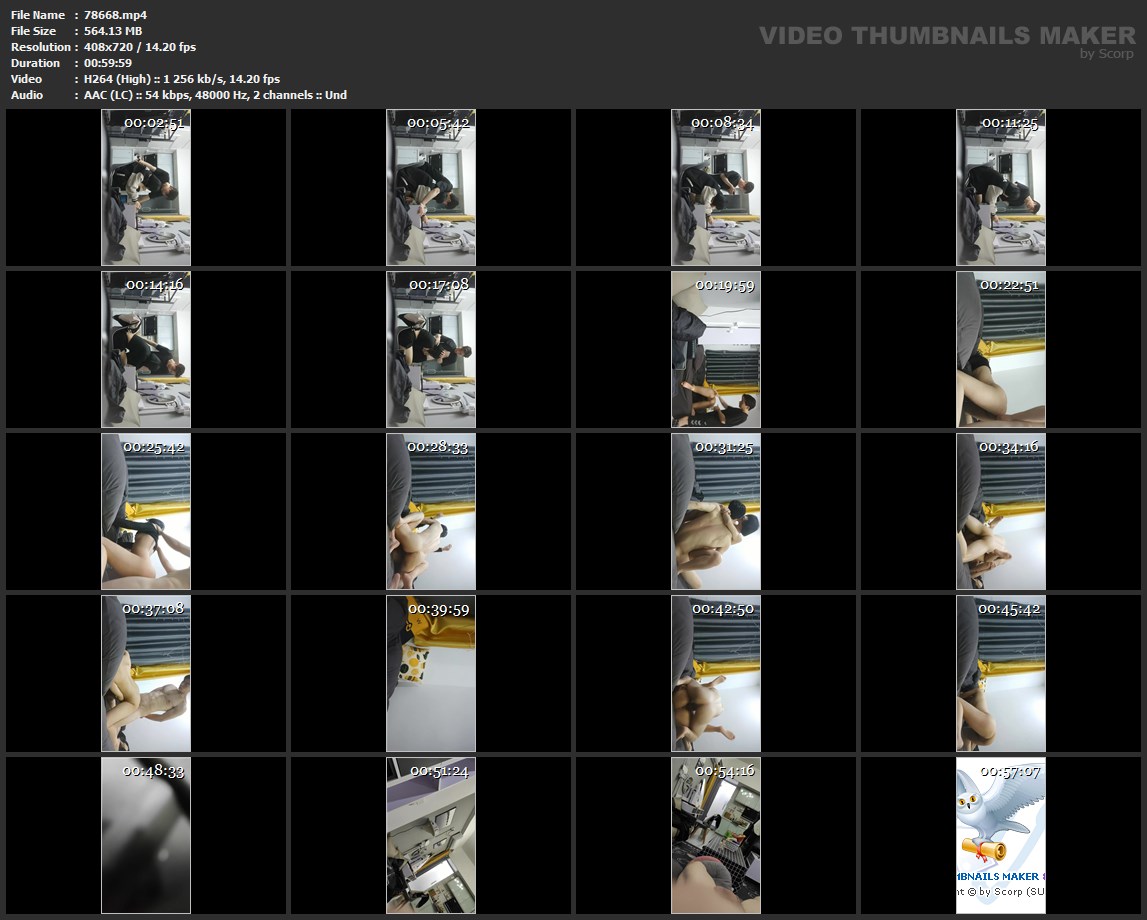Open the thumbnail marked 00:08:34
The height and width of the screenshot is (920, 1147).
click(716, 188)
